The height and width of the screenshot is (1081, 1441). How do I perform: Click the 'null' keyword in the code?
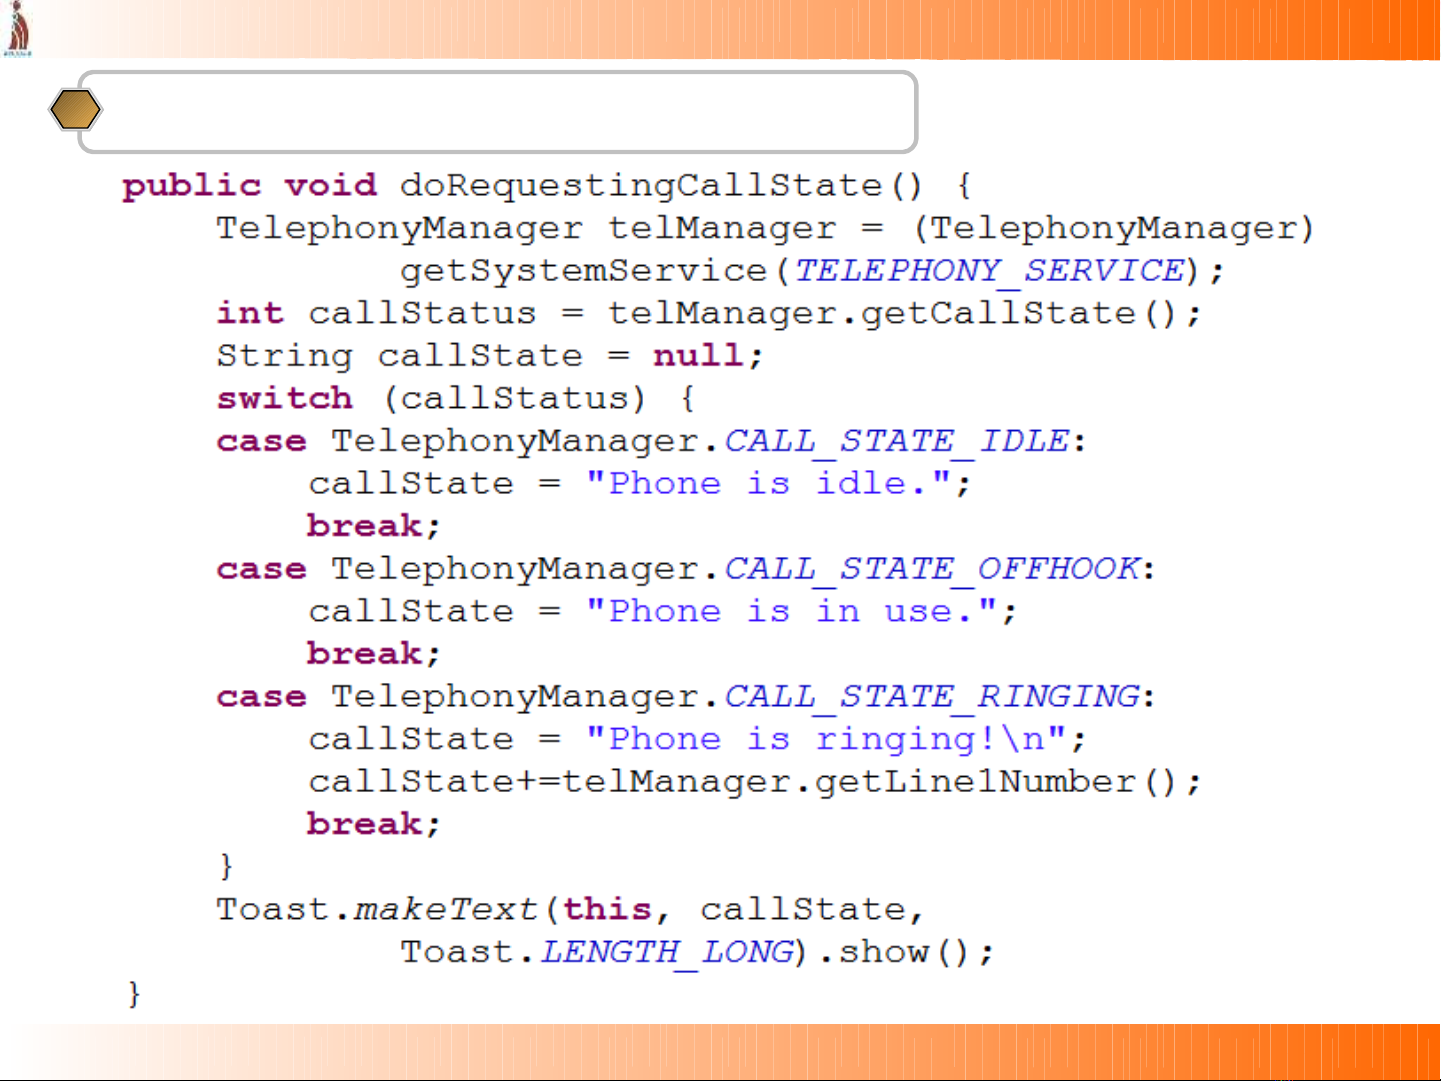pyautogui.click(x=698, y=356)
